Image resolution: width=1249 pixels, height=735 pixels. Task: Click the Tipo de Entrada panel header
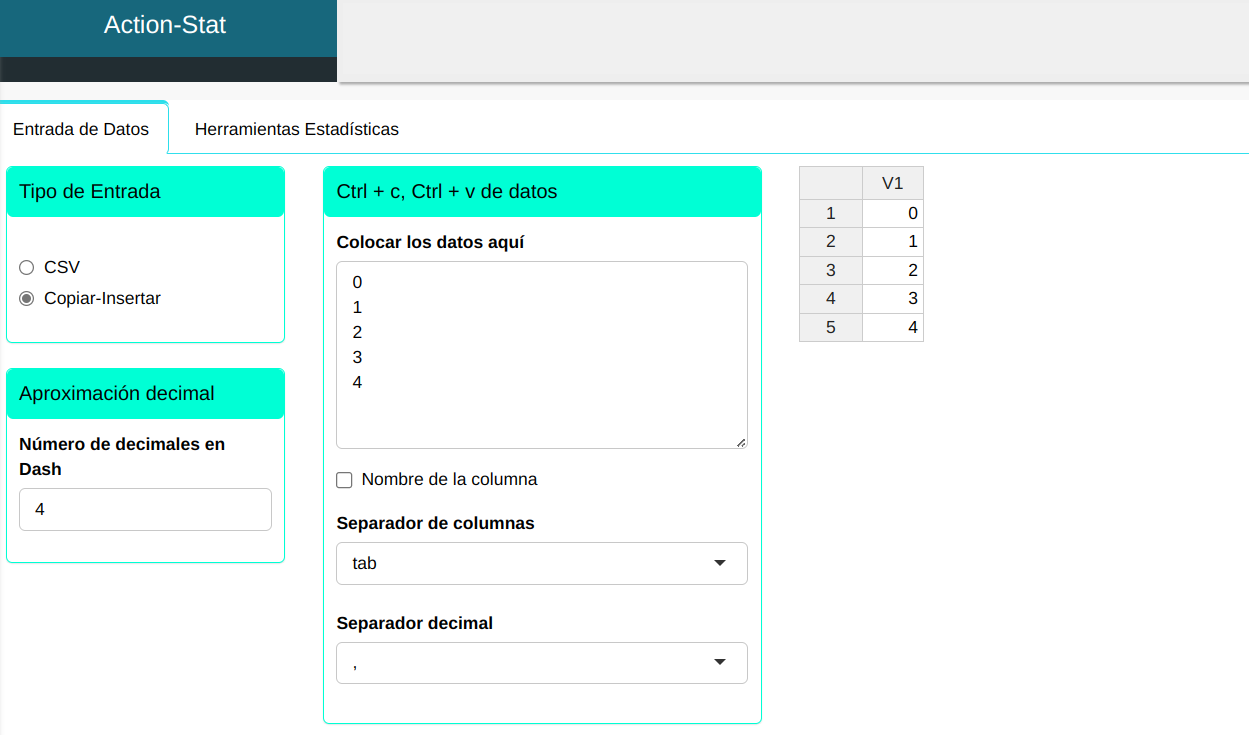click(x=145, y=192)
